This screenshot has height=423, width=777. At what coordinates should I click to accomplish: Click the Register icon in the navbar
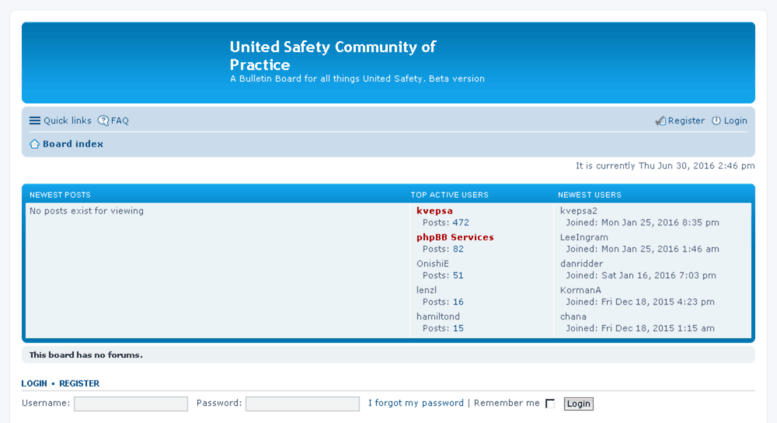(661, 120)
